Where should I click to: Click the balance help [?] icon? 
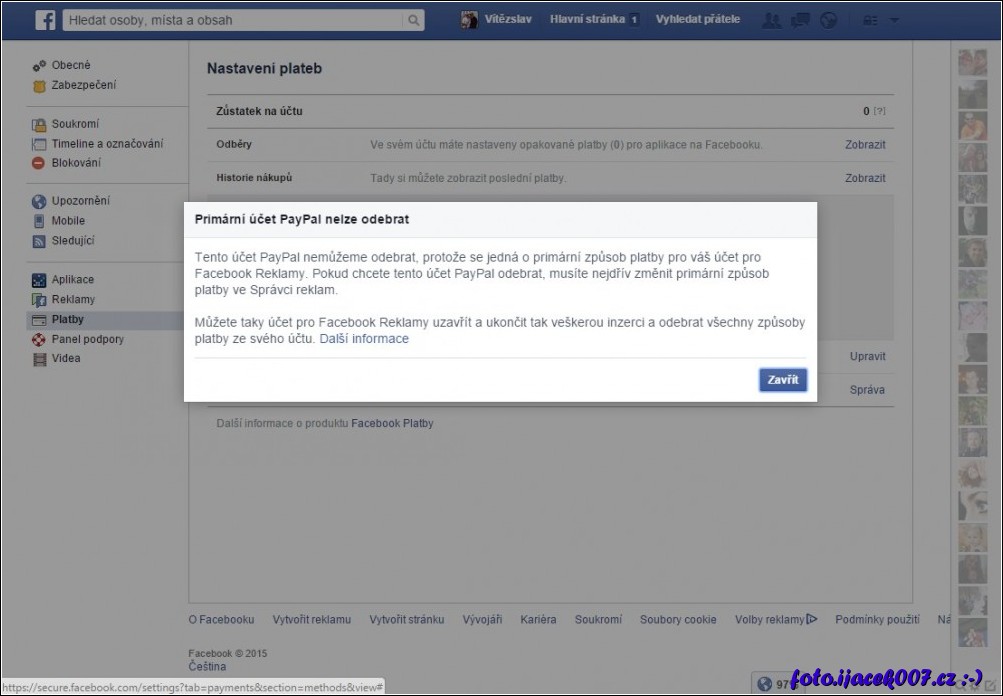pyautogui.click(x=880, y=111)
